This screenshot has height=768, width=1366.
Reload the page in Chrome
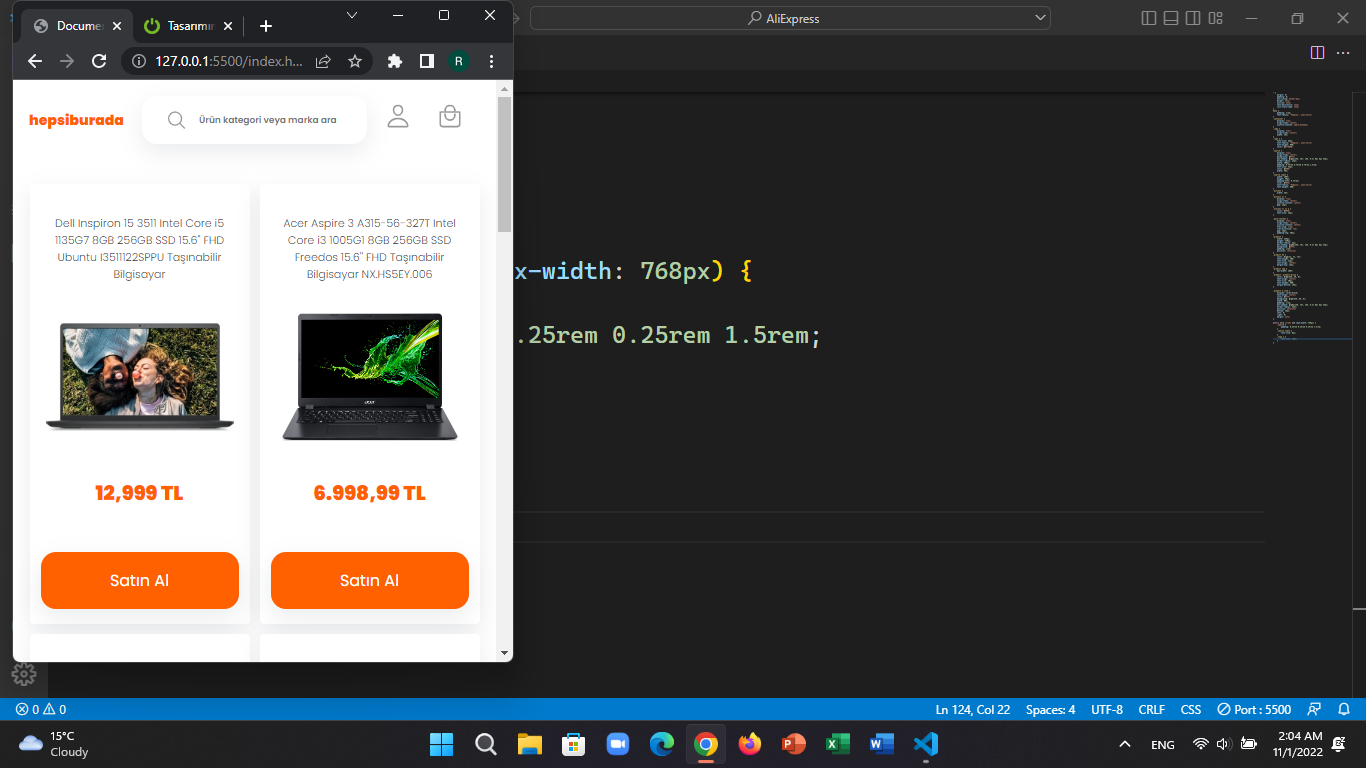click(x=99, y=61)
